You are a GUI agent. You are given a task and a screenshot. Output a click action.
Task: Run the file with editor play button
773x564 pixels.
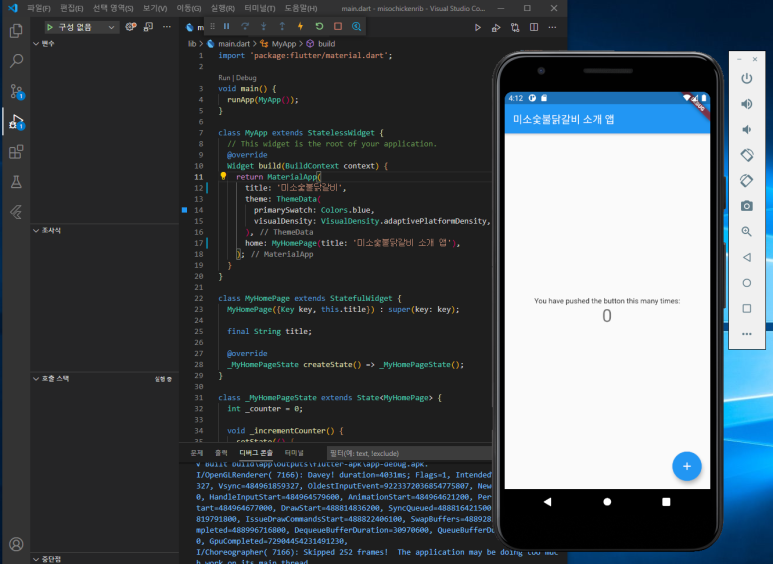[477, 28]
